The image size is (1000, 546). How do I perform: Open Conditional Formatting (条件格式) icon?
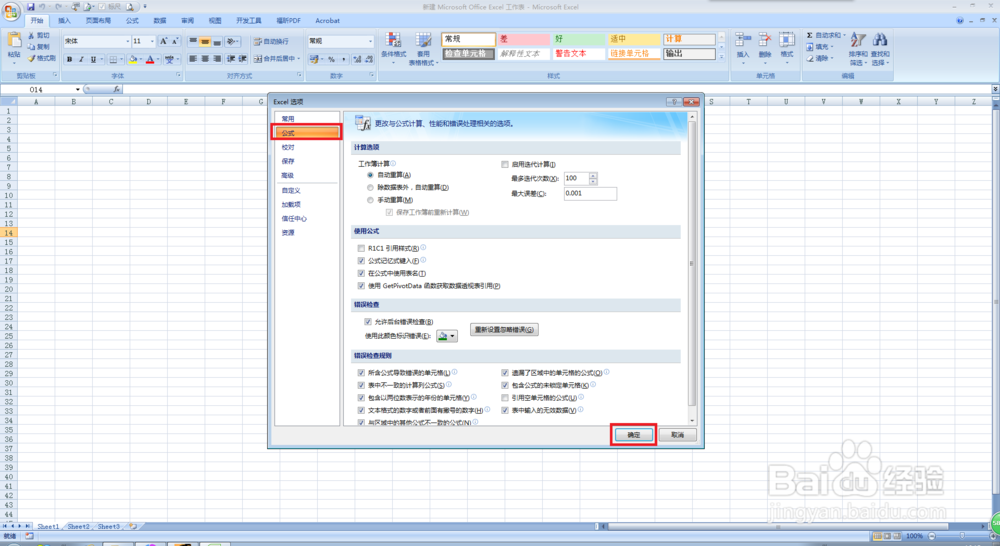click(x=393, y=42)
